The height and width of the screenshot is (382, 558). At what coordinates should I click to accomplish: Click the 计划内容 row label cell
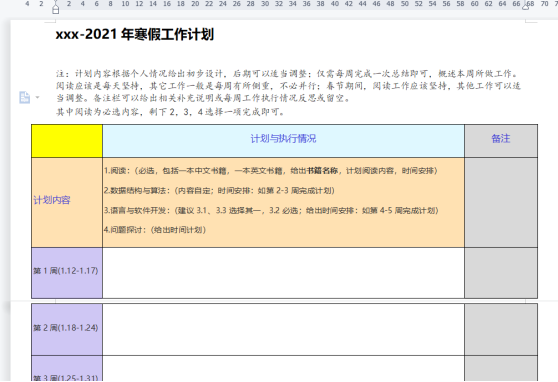(x=67, y=203)
